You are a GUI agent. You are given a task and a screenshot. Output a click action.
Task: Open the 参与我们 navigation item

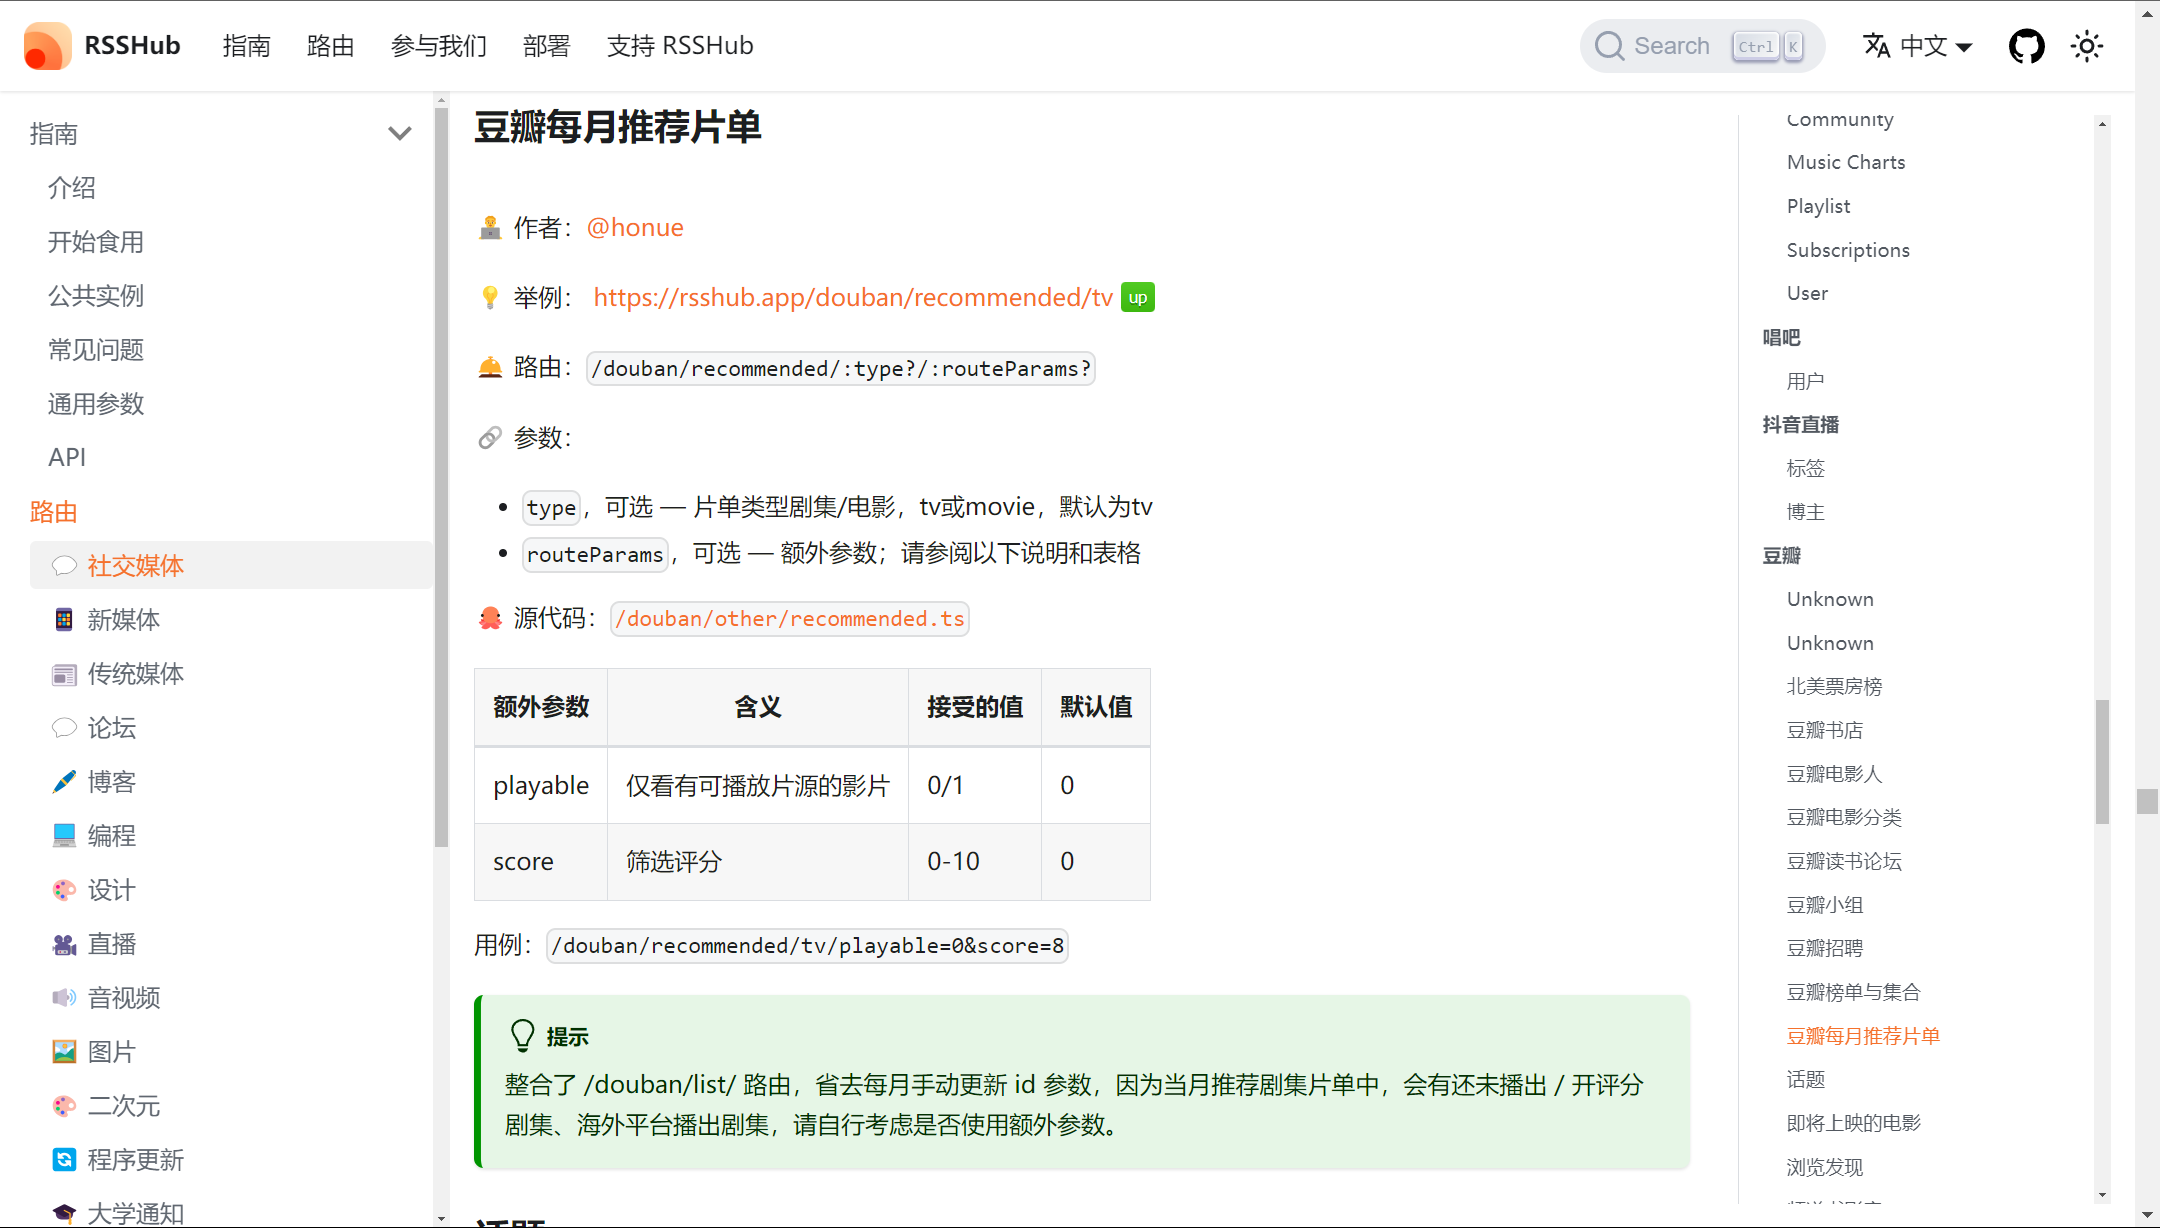[439, 46]
